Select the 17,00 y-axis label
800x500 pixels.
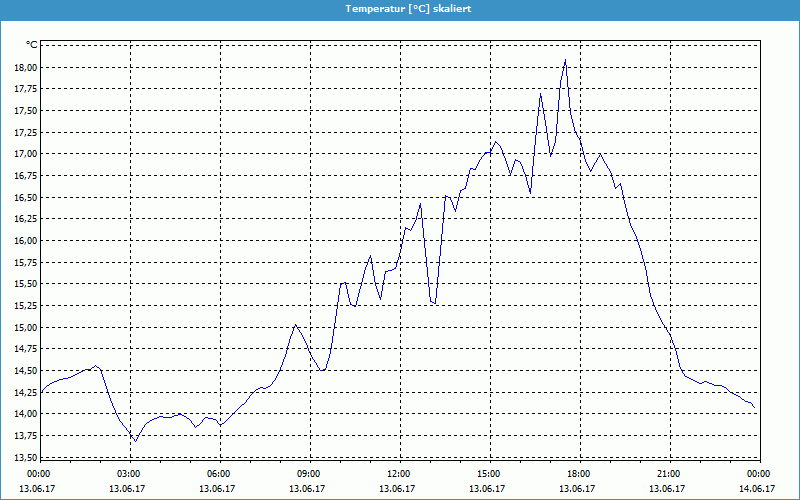(25, 154)
